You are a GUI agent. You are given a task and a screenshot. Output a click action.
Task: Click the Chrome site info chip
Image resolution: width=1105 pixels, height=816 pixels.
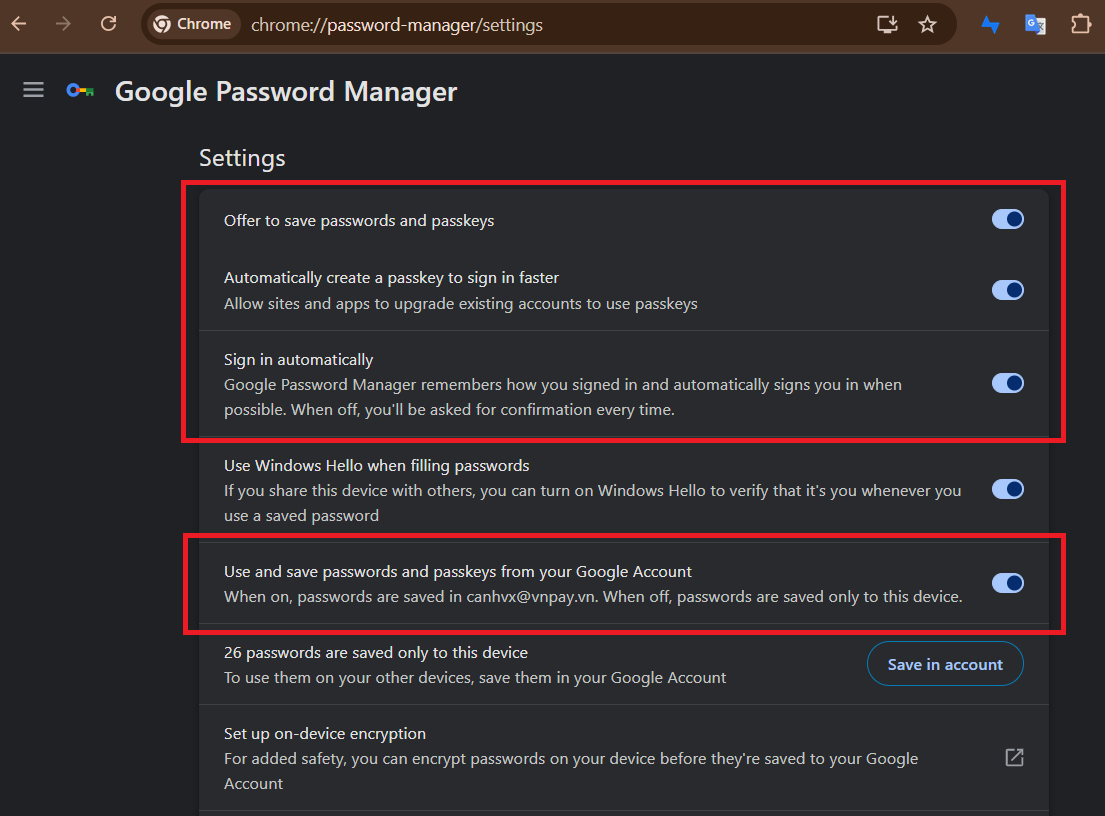pos(193,24)
